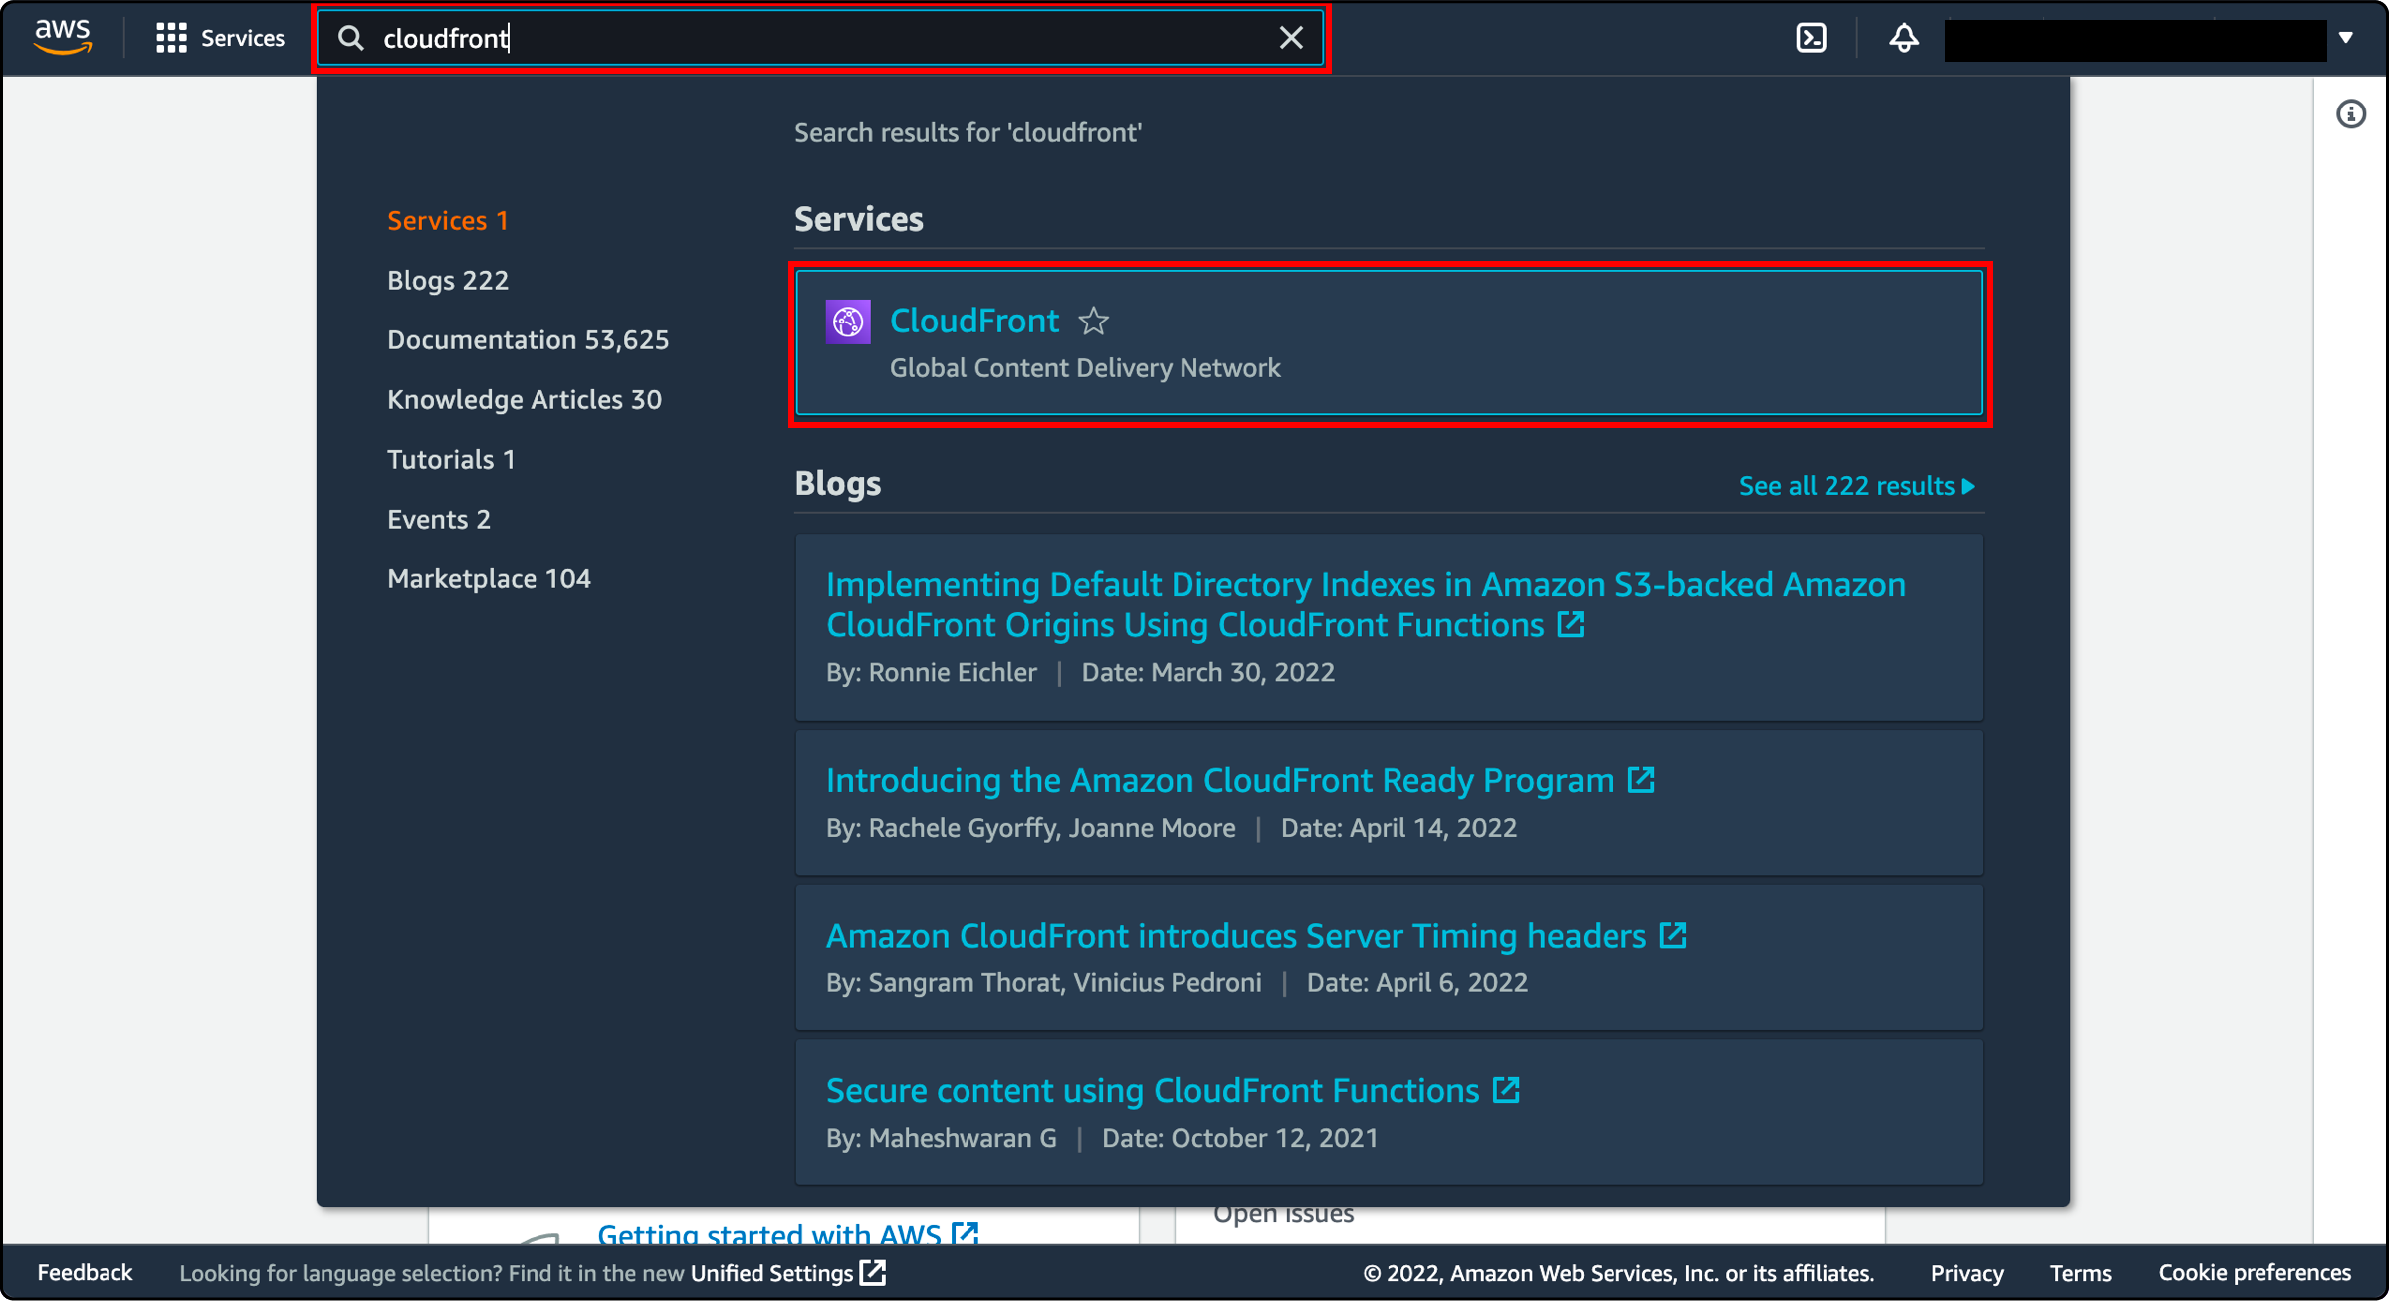Click the Feedback button in footer
The height and width of the screenshot is (1301, 2389).
[x=85, y=1273]
